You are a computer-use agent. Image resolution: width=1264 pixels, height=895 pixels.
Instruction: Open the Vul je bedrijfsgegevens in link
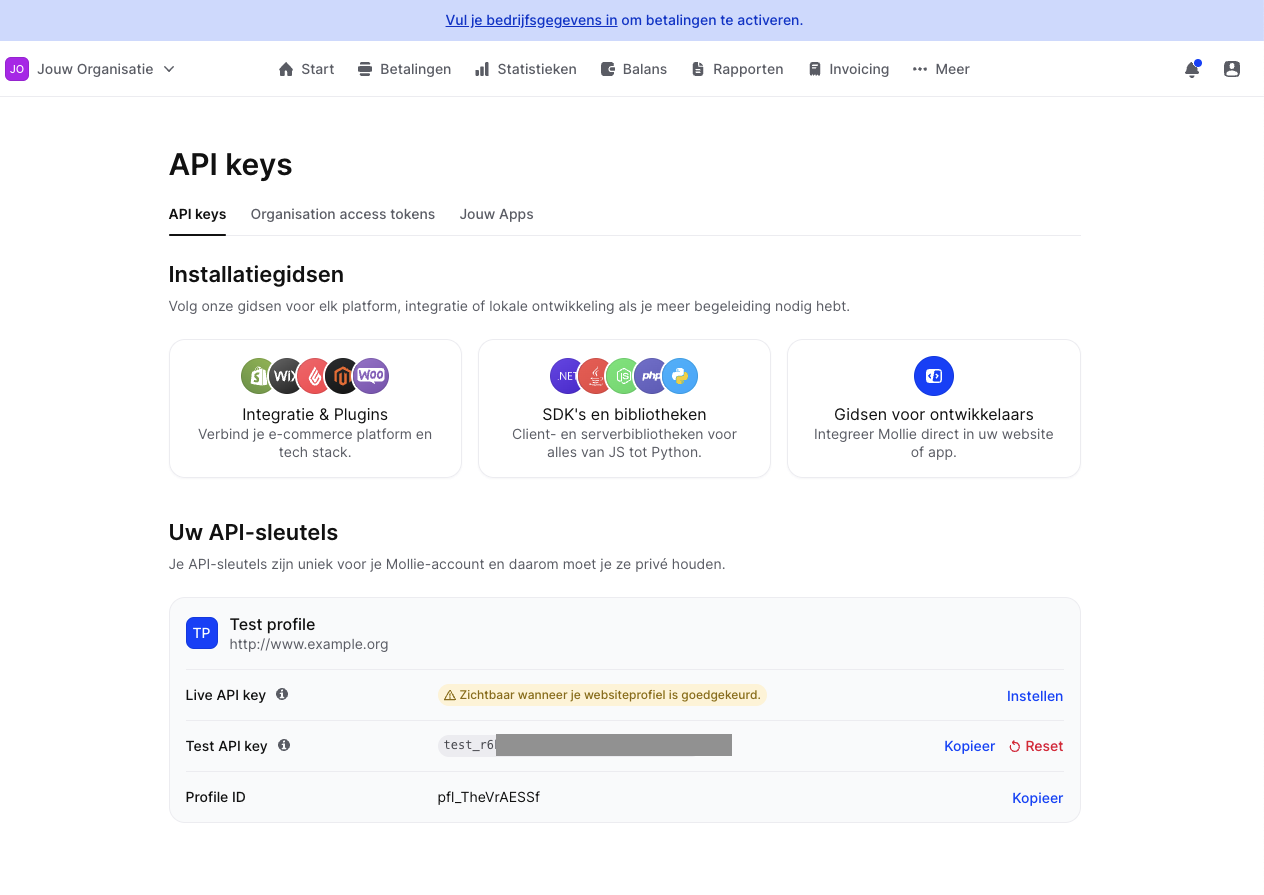click(531, 19)
